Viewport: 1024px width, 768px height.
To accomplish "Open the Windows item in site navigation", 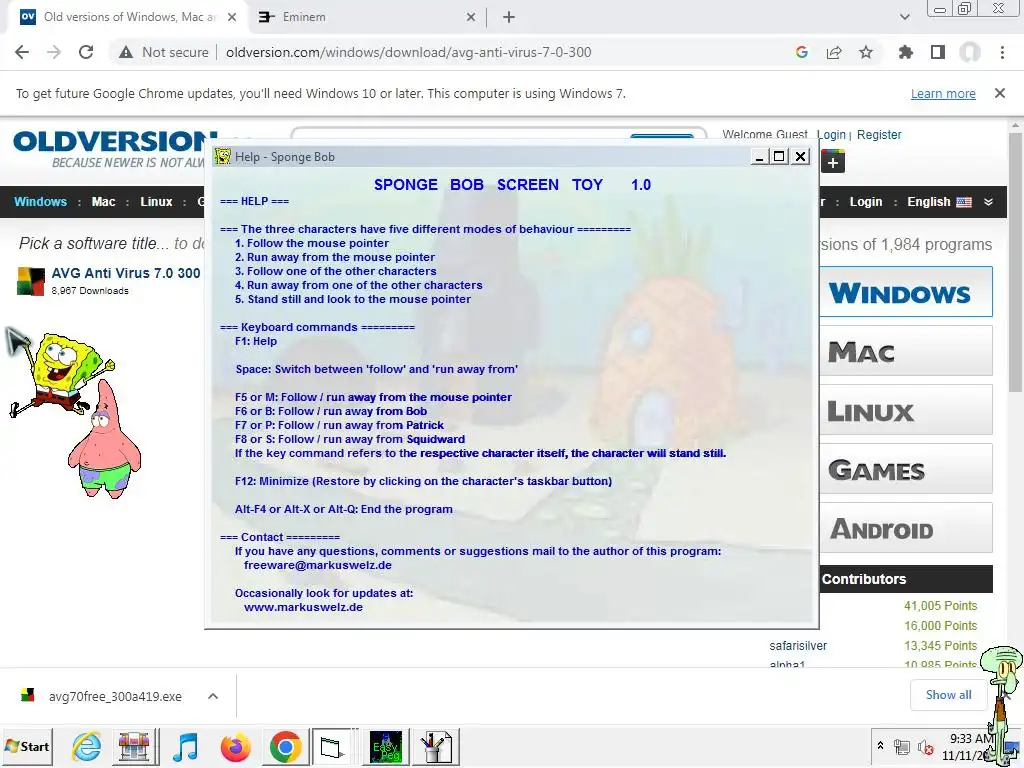I will point(40,202).
